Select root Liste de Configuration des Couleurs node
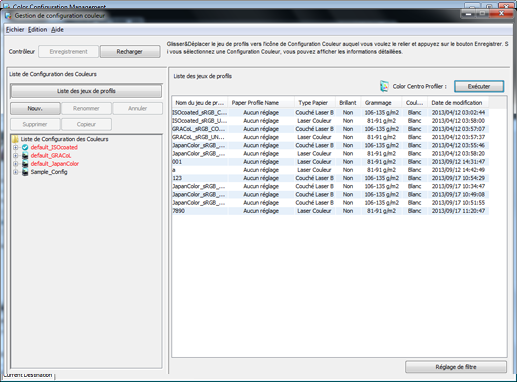Viewport: 517px width, 382px height. coord(64,139)
